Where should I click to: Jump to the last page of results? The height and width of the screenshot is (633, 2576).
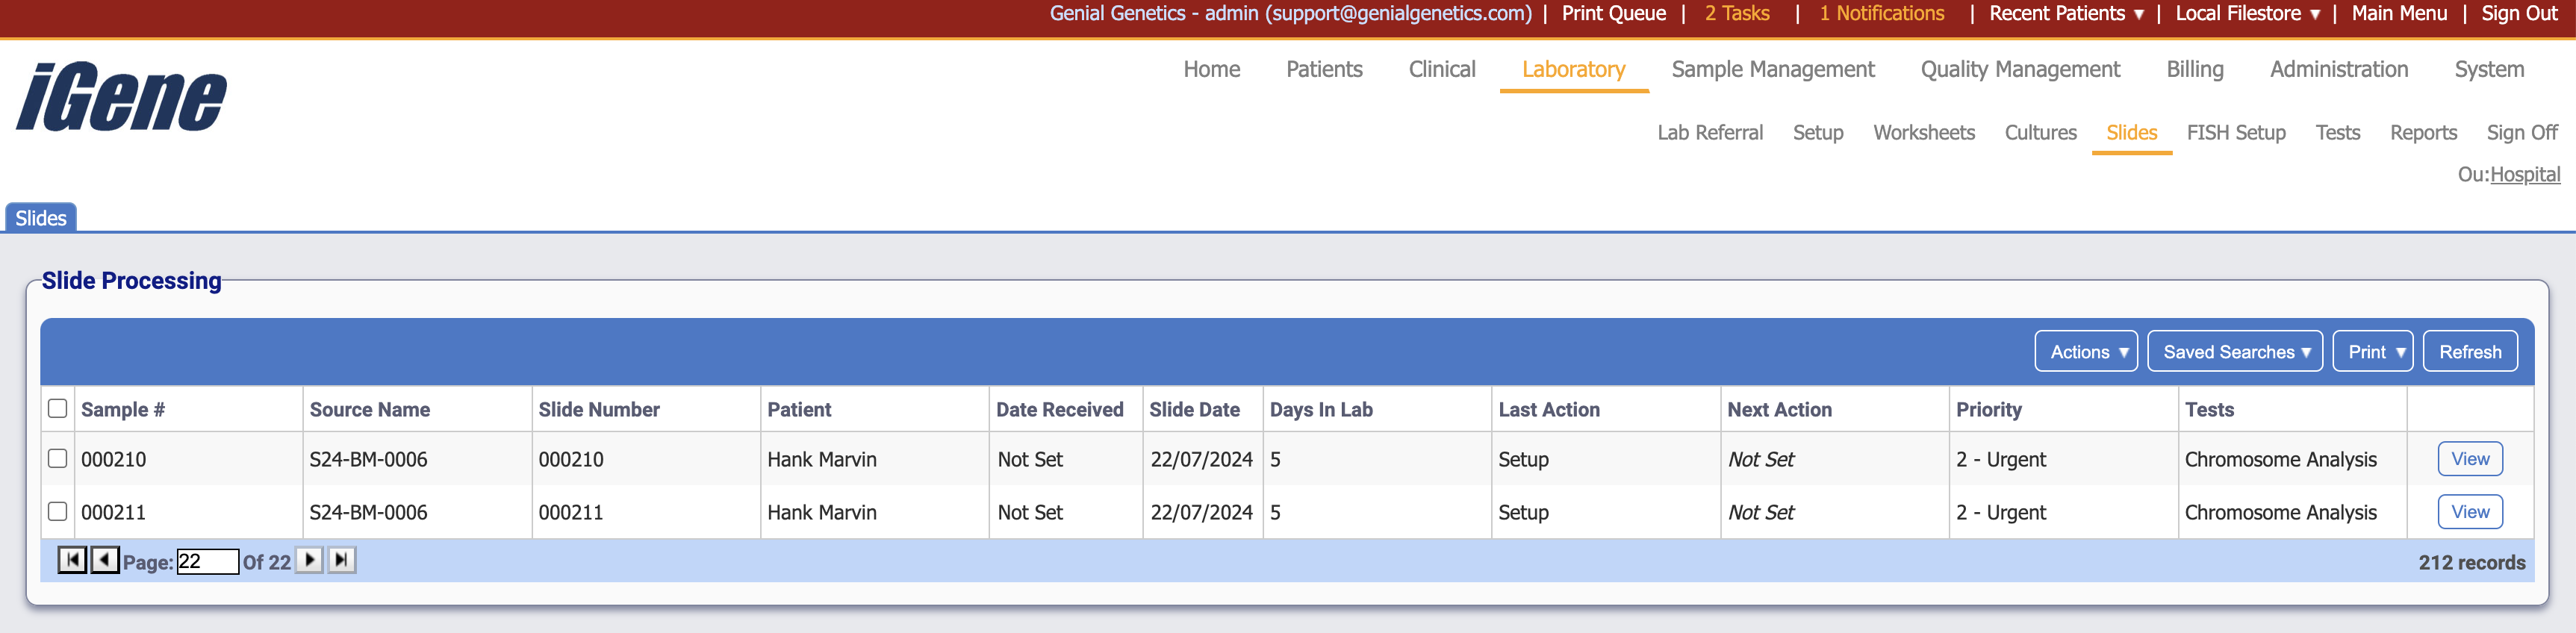tap(342, 560)
